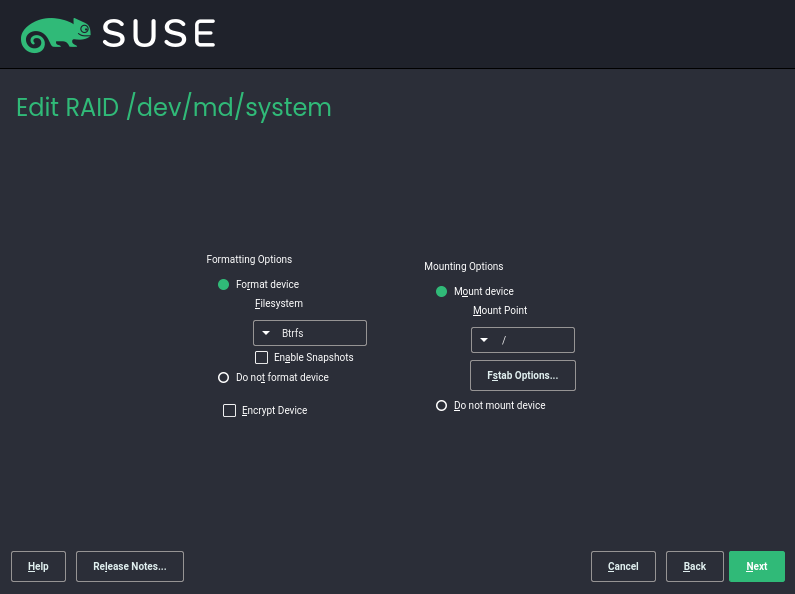
Task: Open the Filesystem dropdown arrow
Action: [x=267, y=333]
